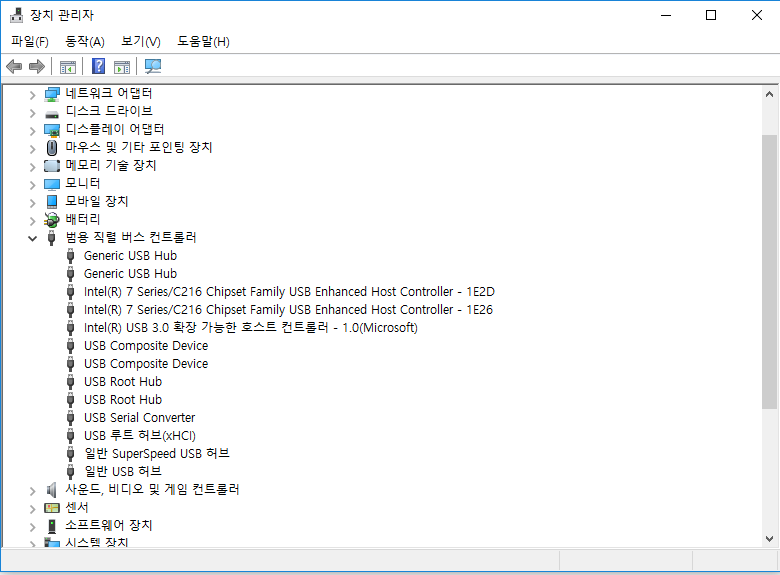Minimize the 장치 관리자 window

(x=666, y=15)
